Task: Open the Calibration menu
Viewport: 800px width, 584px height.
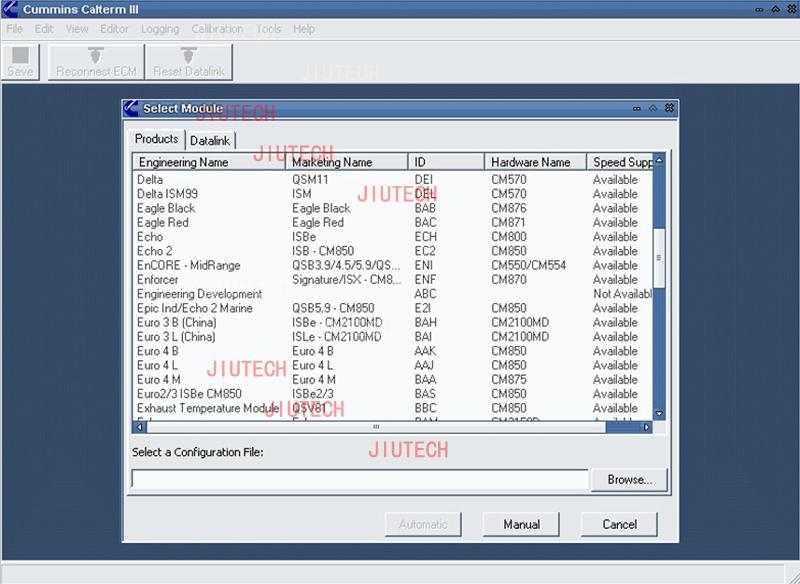Action: tap(217, 29)
